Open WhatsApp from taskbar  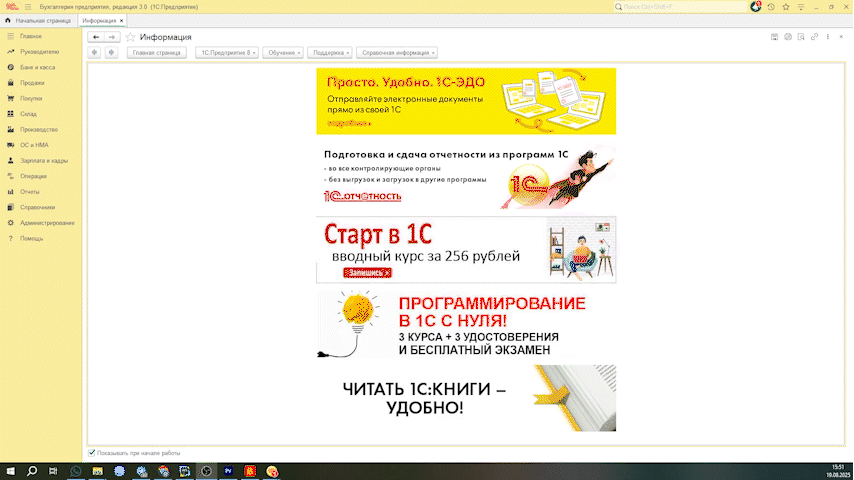tap(75, 471)
